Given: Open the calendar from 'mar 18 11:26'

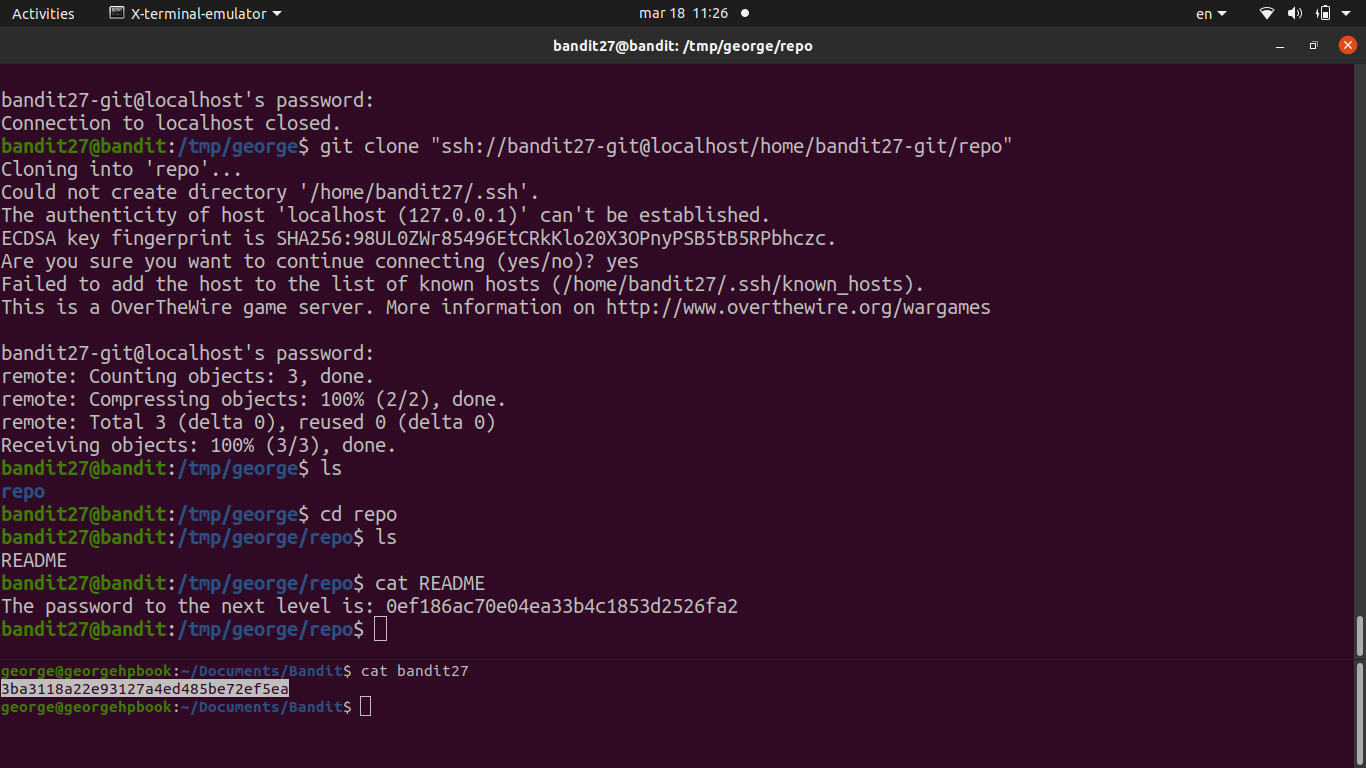Looking at the screenshot, I should 683,14.
